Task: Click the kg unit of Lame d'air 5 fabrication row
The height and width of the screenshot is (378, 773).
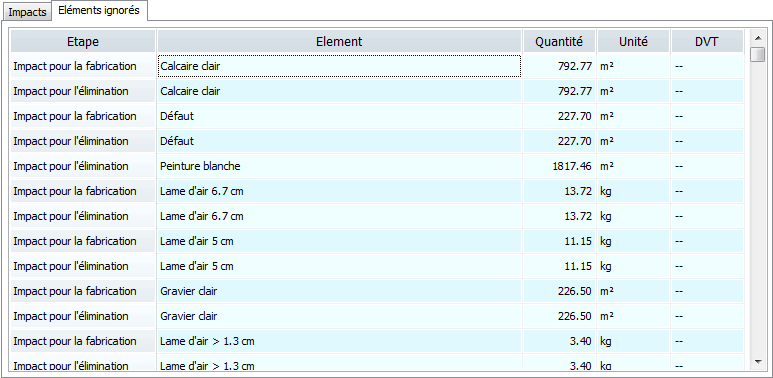Action: point(633,241)
